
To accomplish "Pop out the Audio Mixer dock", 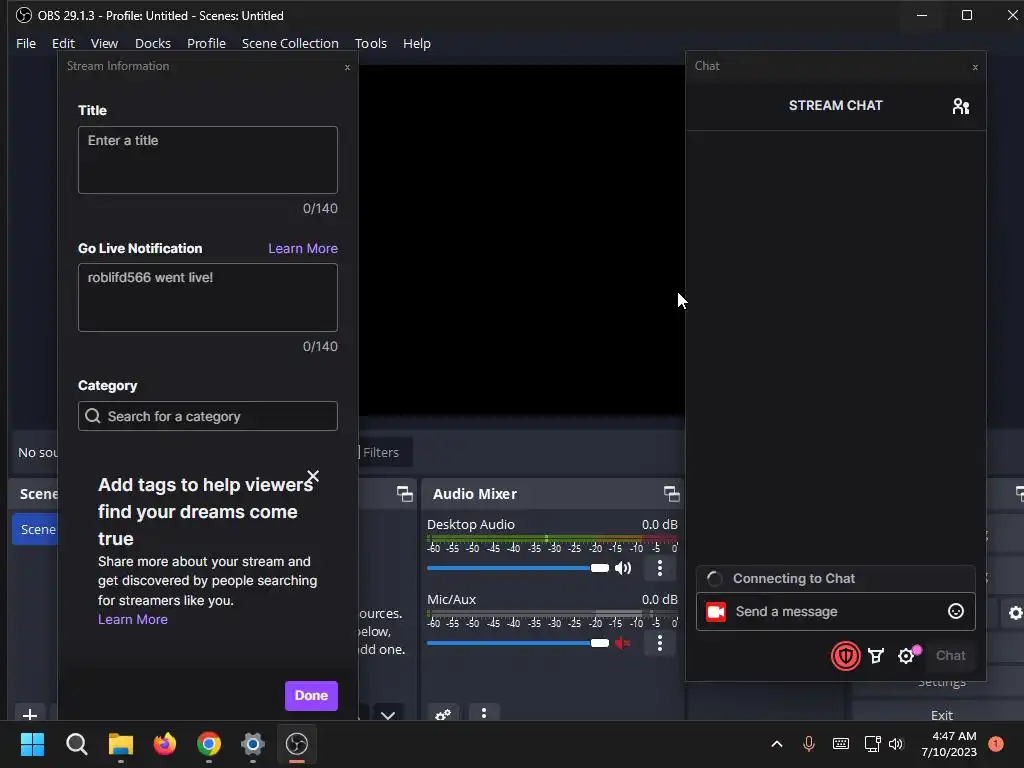I will [x=671, y=494].
